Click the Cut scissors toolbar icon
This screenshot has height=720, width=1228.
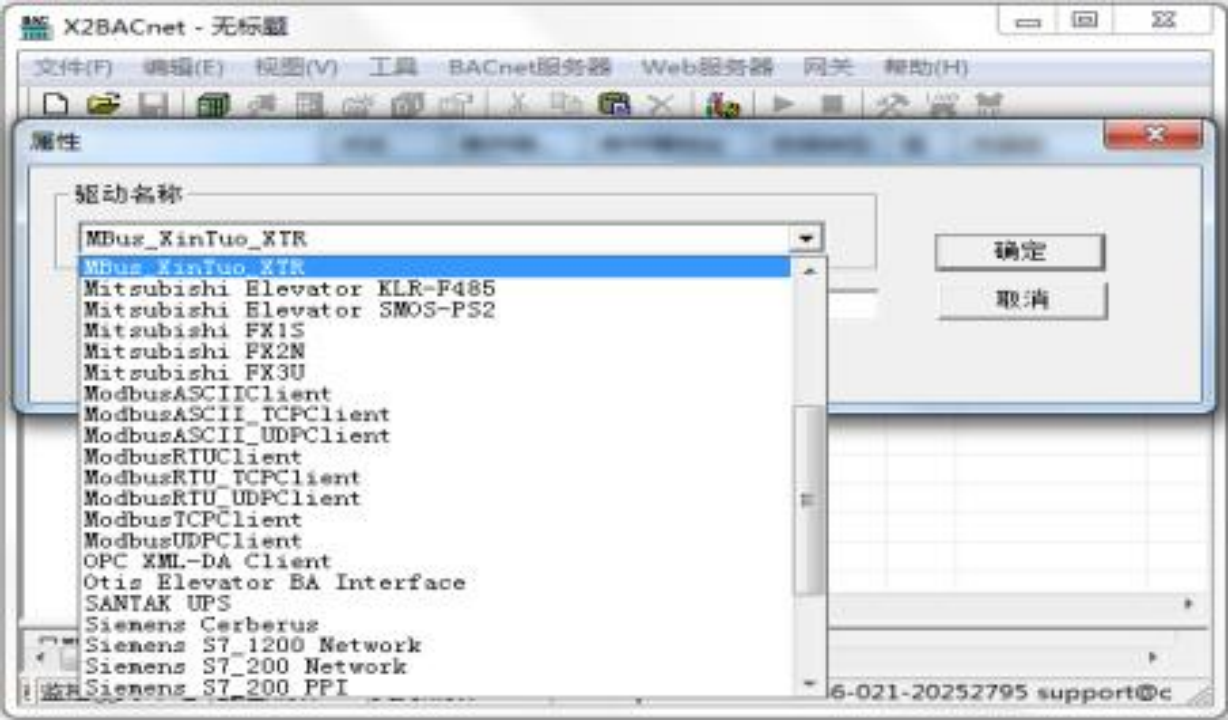519,105
